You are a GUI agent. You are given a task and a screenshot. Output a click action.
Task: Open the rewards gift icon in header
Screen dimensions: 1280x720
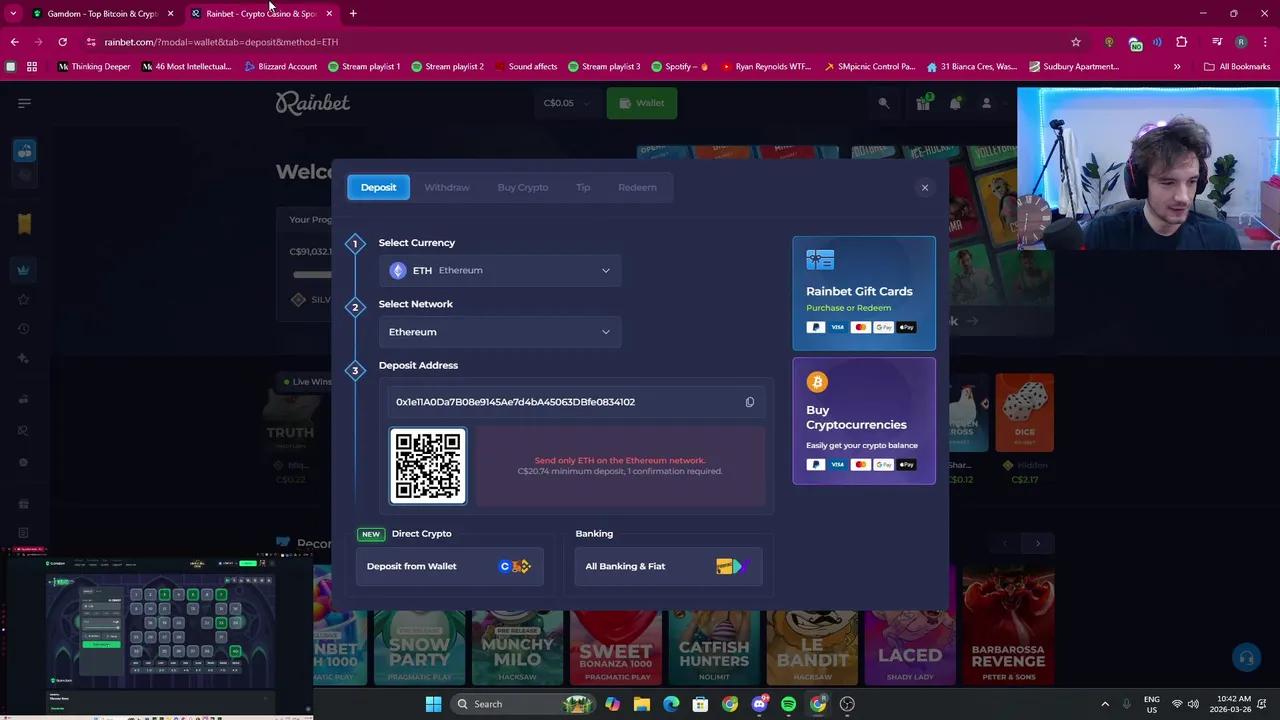(x=923, y=103)
